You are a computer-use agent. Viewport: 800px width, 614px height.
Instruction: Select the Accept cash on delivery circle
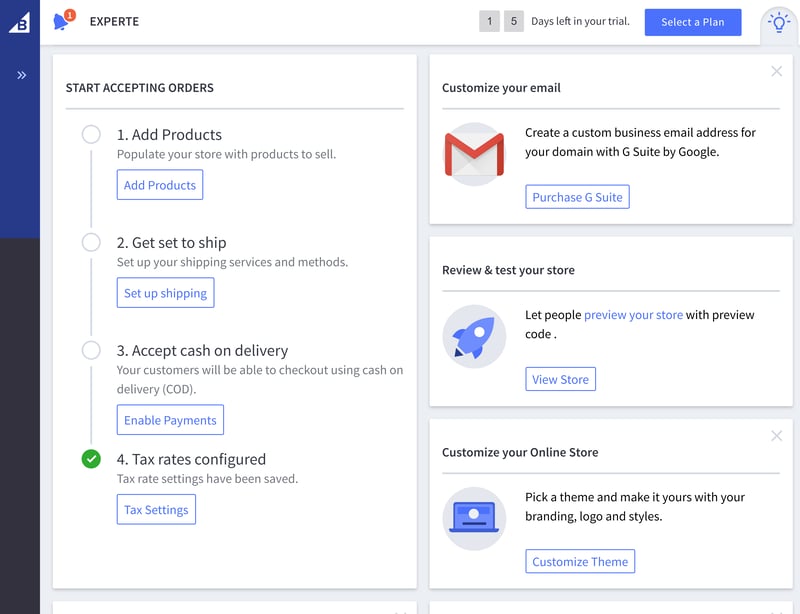pos(91,350)
